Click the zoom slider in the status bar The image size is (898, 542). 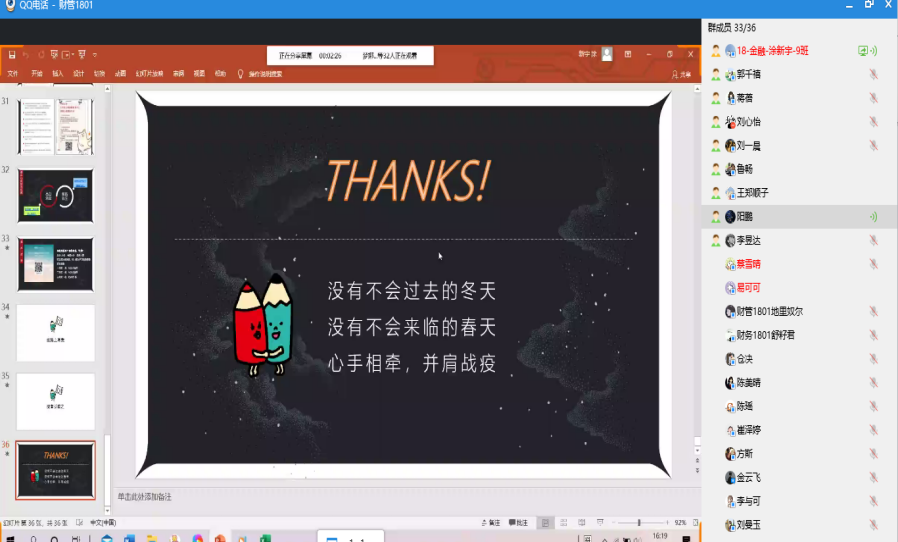point(639,523)
